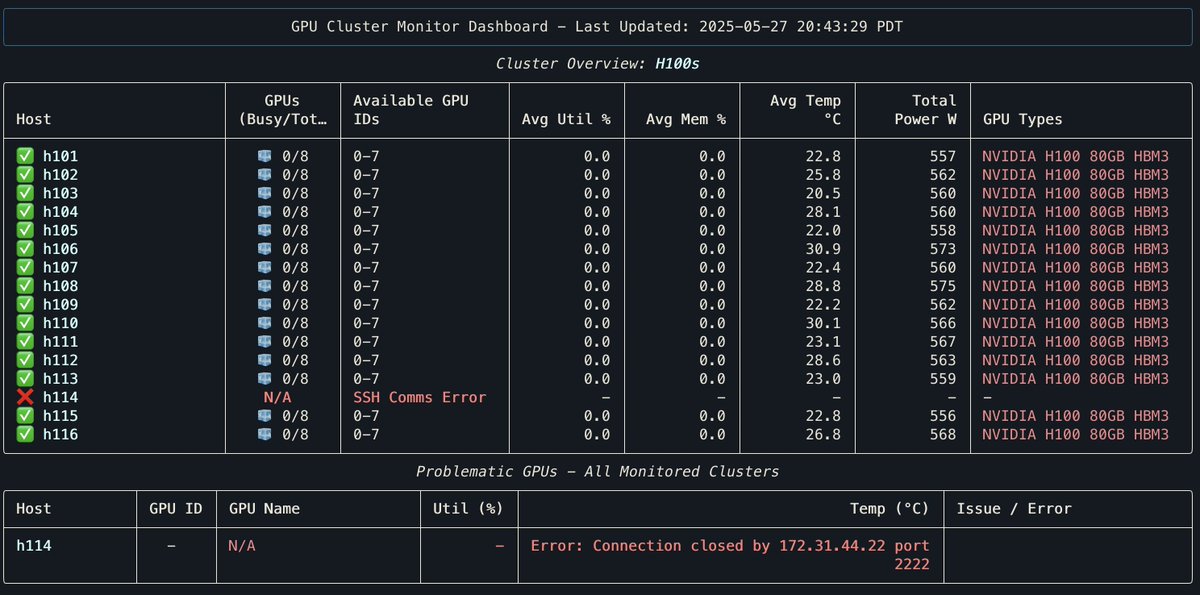The height and width of the screenshot is (595, 1200).
Task: Click the Host column header in Cluster Overview
Action: point(34,119)
